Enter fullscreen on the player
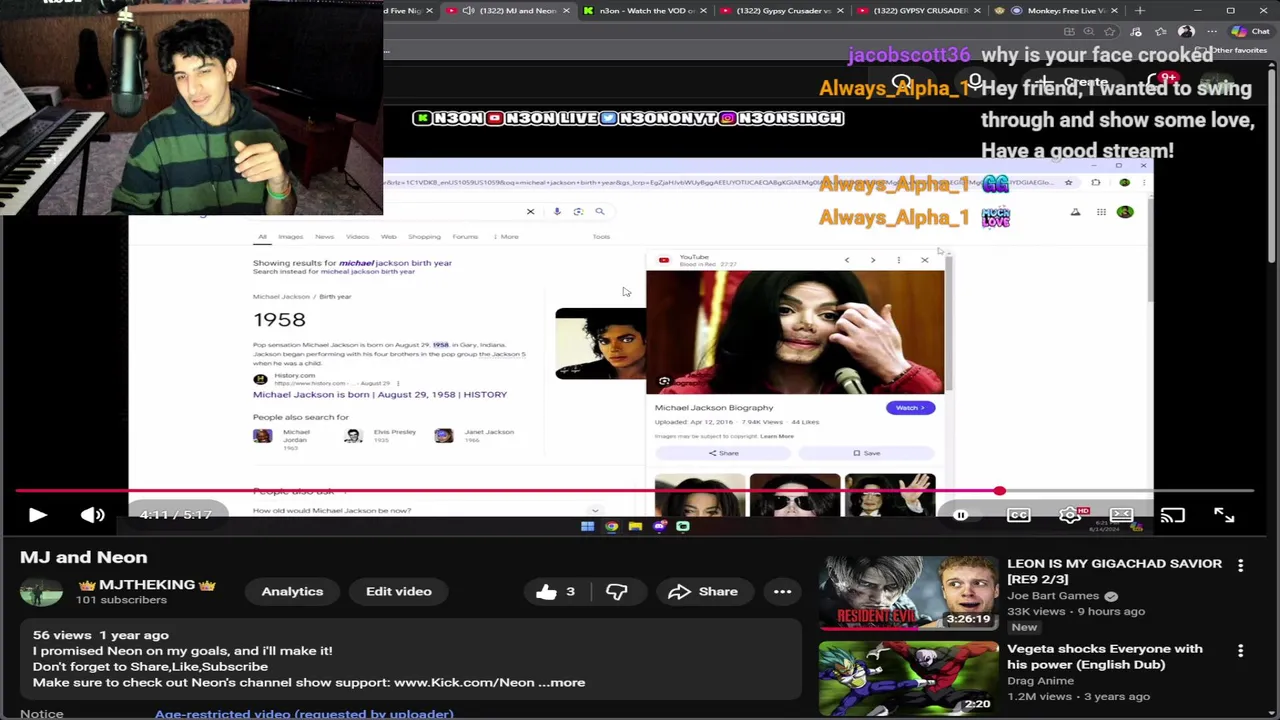The height and width of the screenshot is (720, 1280). point(1224,515)
